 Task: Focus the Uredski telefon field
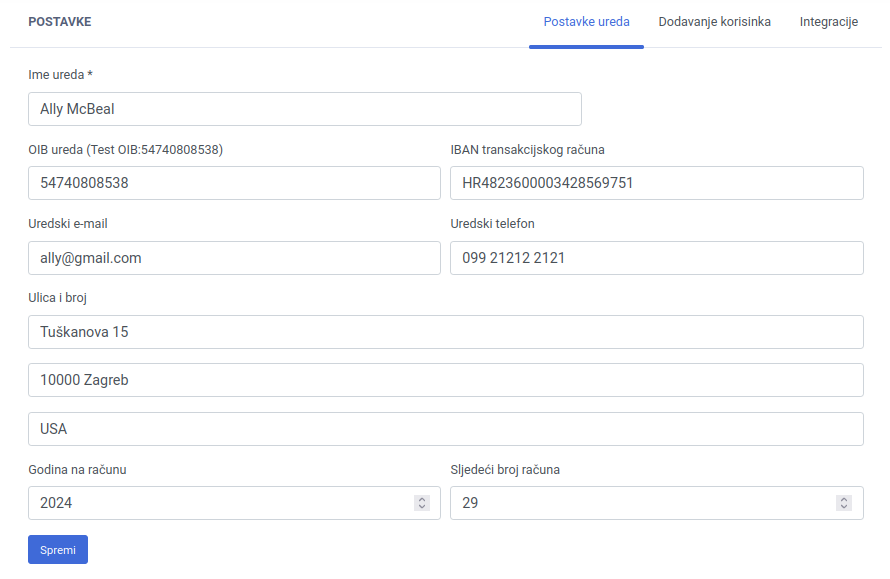point(656,258)
